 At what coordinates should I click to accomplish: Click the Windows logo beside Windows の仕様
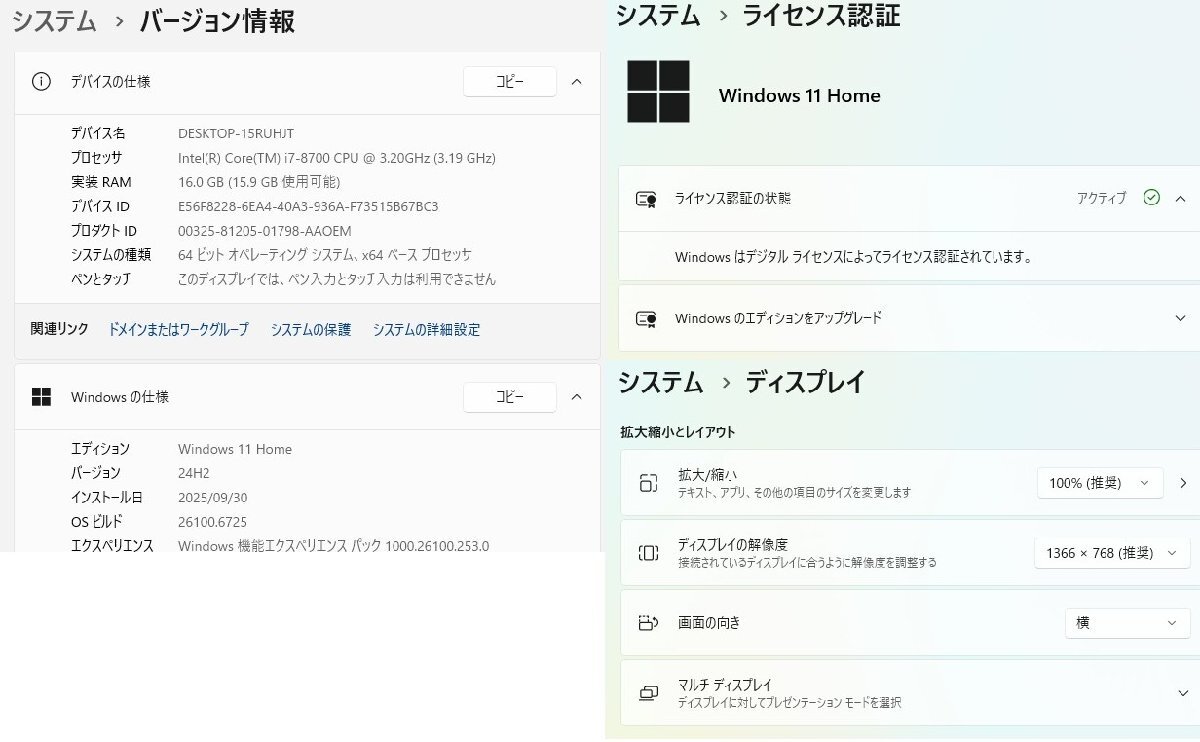tap(41, 397)
